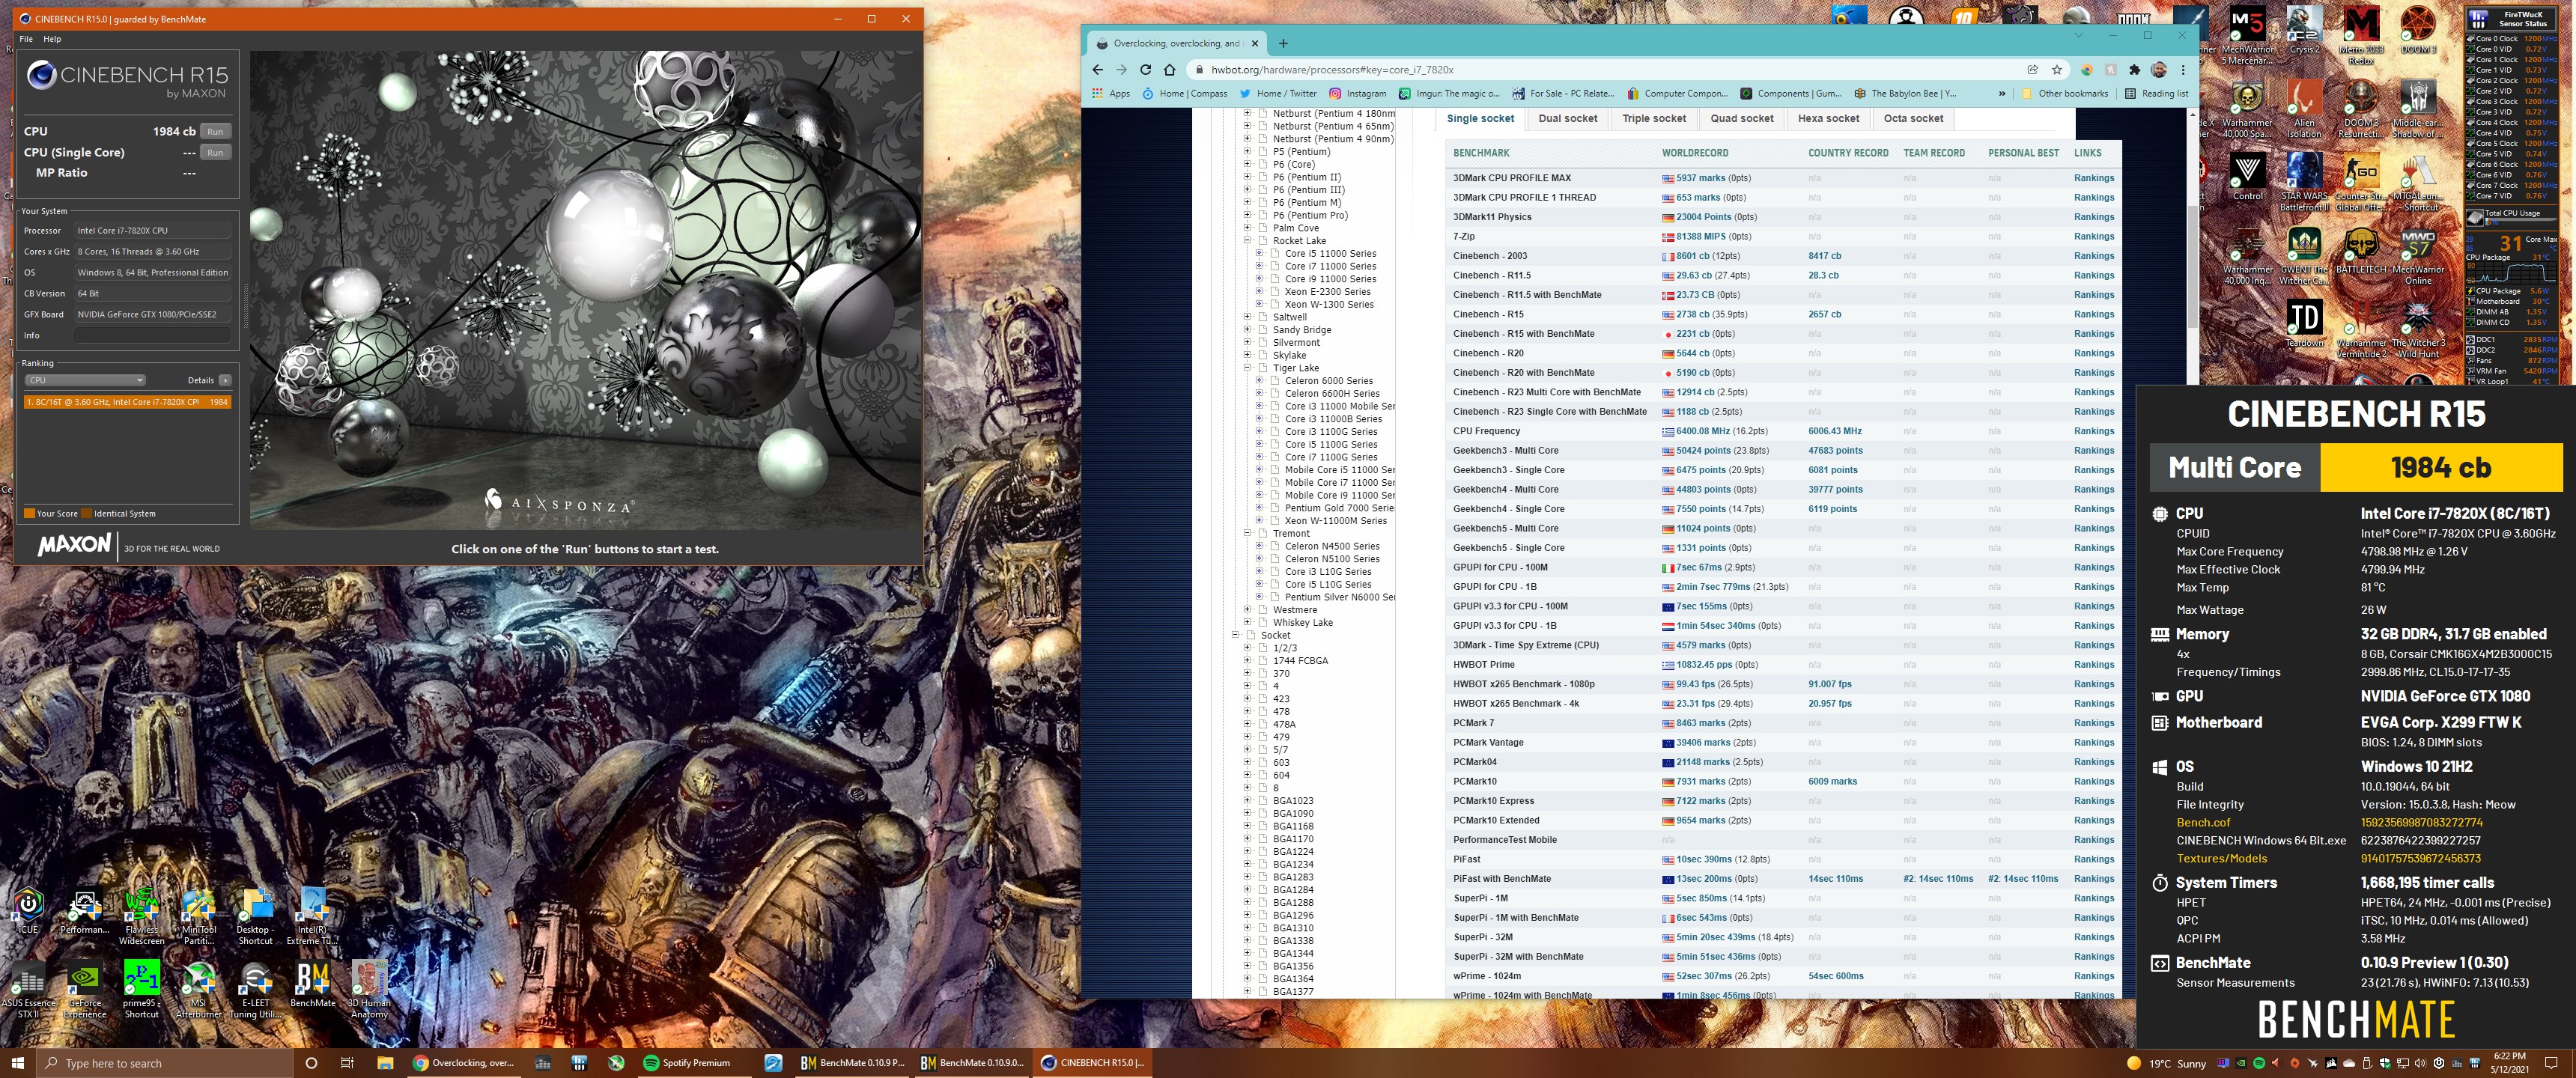Collapse the Tiger Lake tree node
Screen dimensions: 2576x1078
click(1247, 368)
